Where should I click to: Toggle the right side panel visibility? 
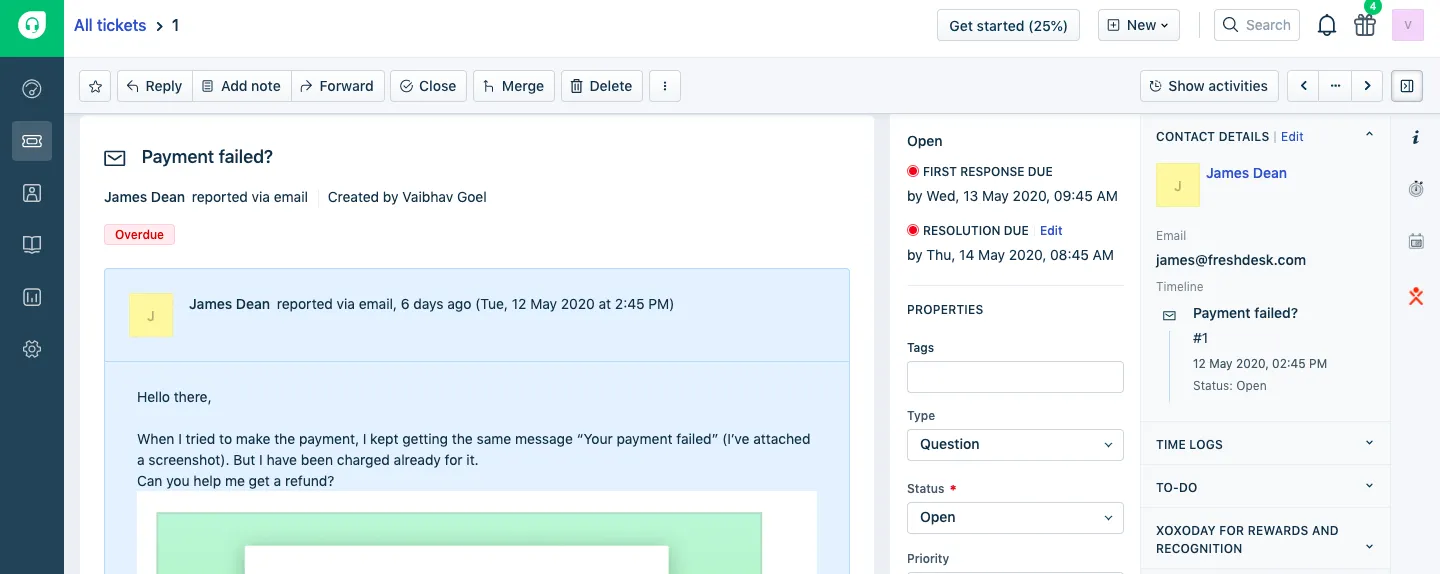tap(1407, 86)
